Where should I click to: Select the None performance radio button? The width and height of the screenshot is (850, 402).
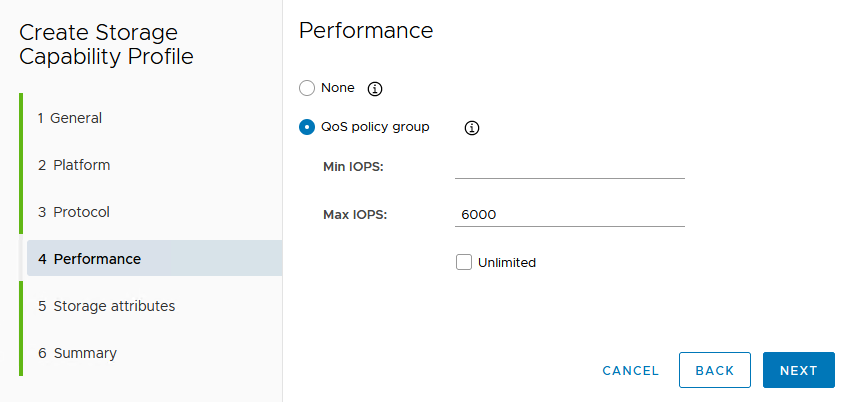point(308,88)
